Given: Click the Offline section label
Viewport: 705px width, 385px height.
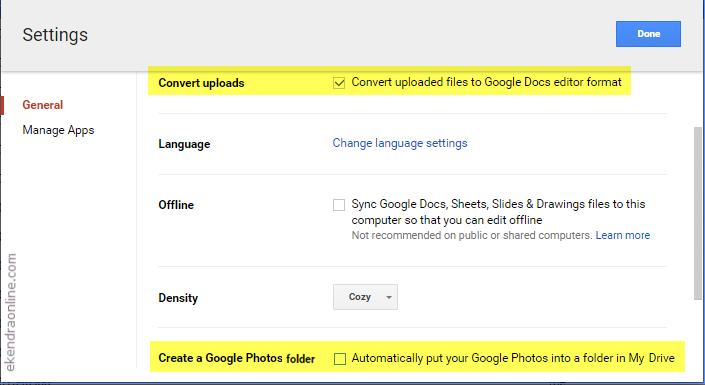Looking at the screenshot, I should coord(176,205).
